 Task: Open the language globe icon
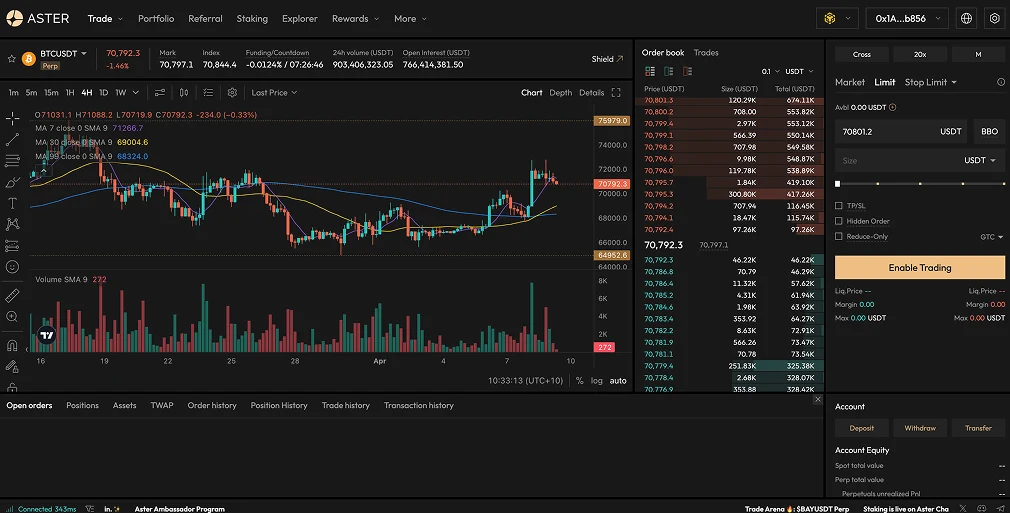pos(966,18)
